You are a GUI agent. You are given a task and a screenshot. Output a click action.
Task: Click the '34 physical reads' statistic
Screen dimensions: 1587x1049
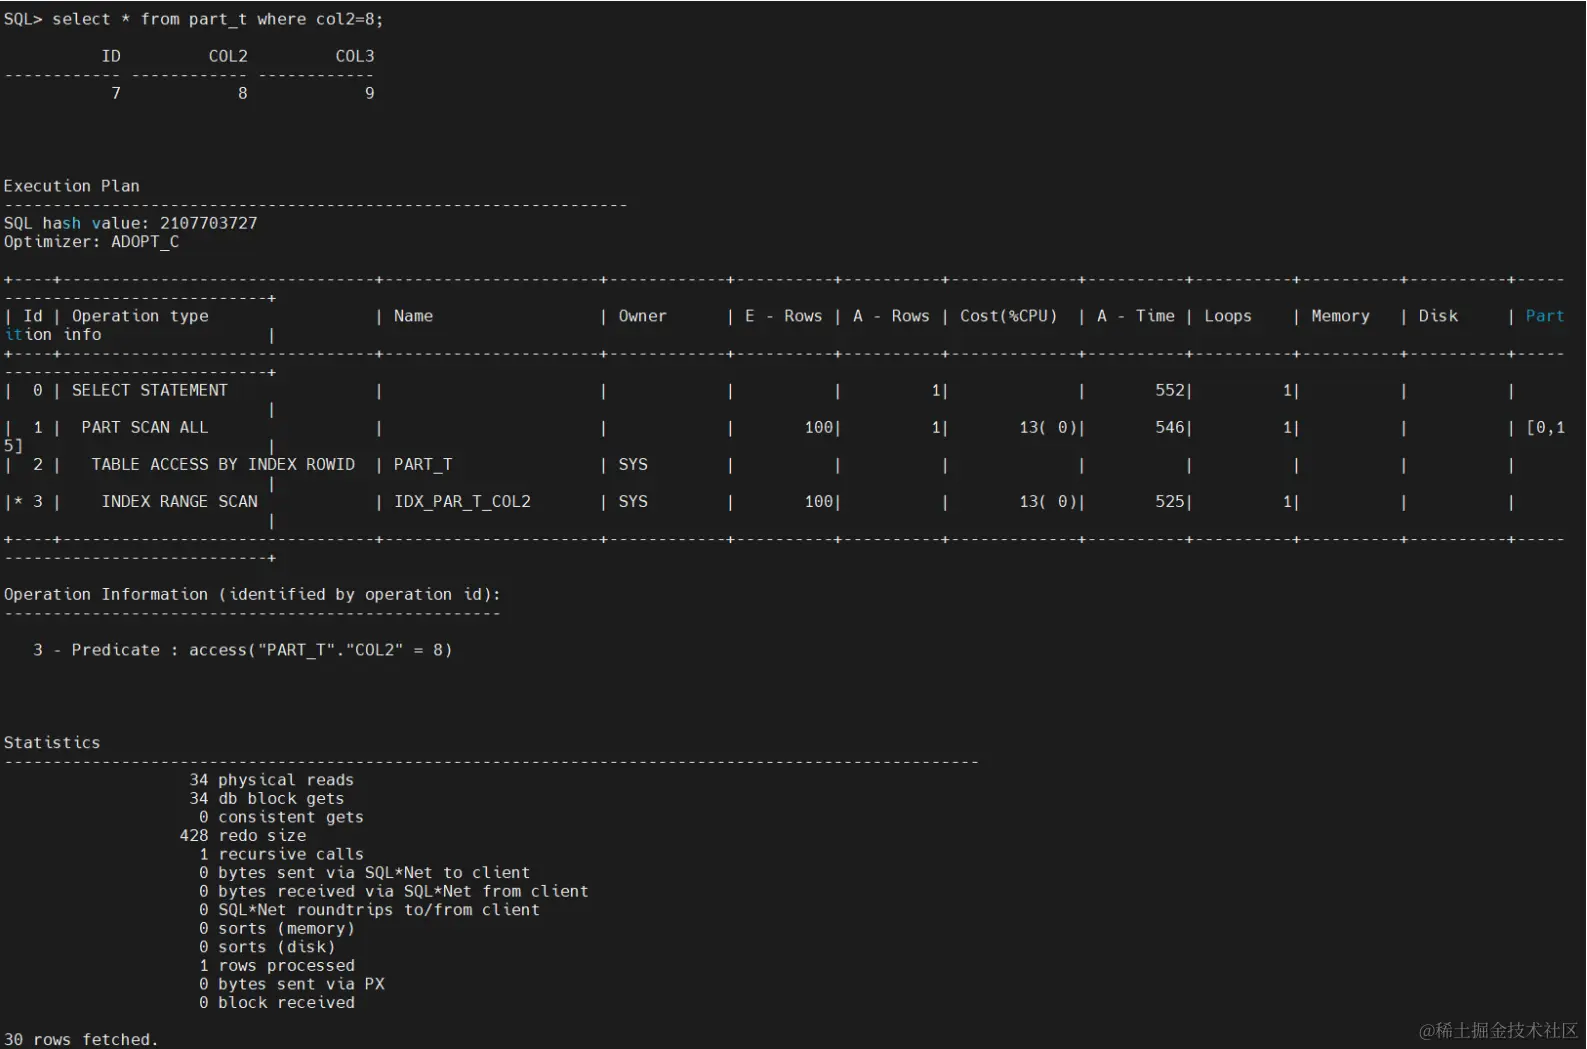tap(271, 780)
